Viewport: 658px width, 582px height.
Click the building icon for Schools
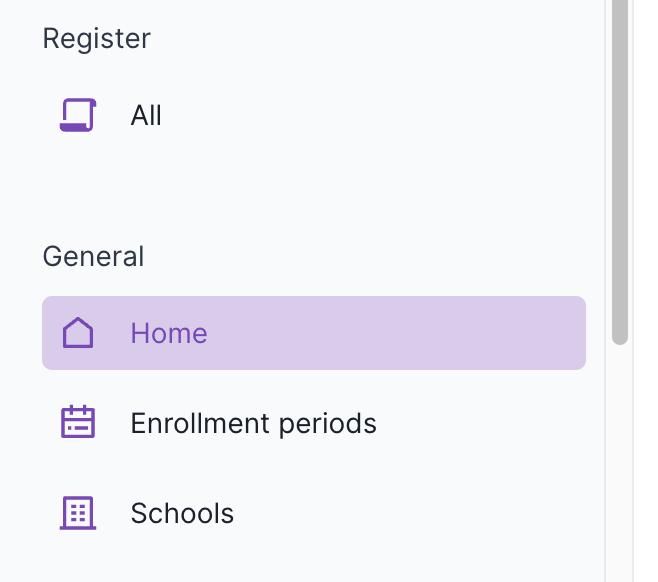pyautogui.click(x=77, y=513)
